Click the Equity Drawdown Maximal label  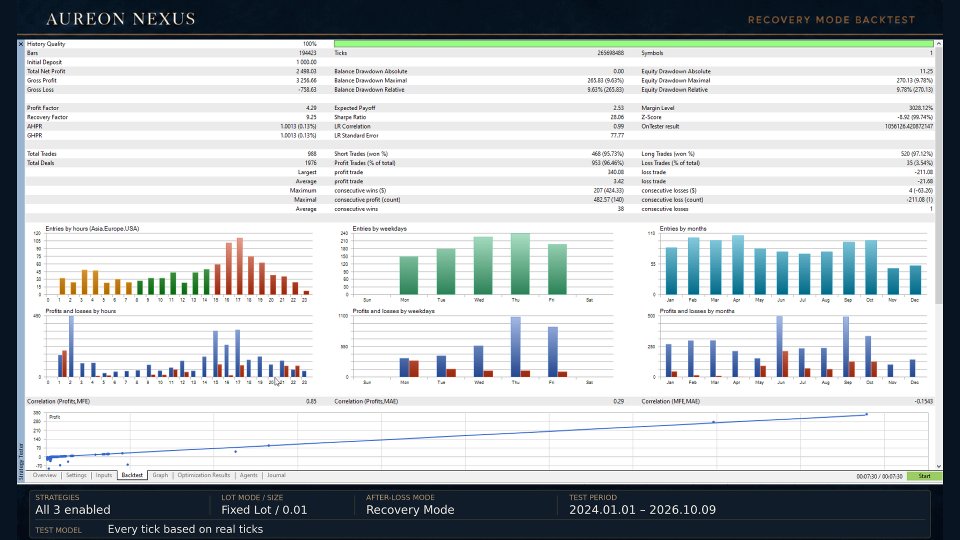pyautogui.click(x=675, y=80)
